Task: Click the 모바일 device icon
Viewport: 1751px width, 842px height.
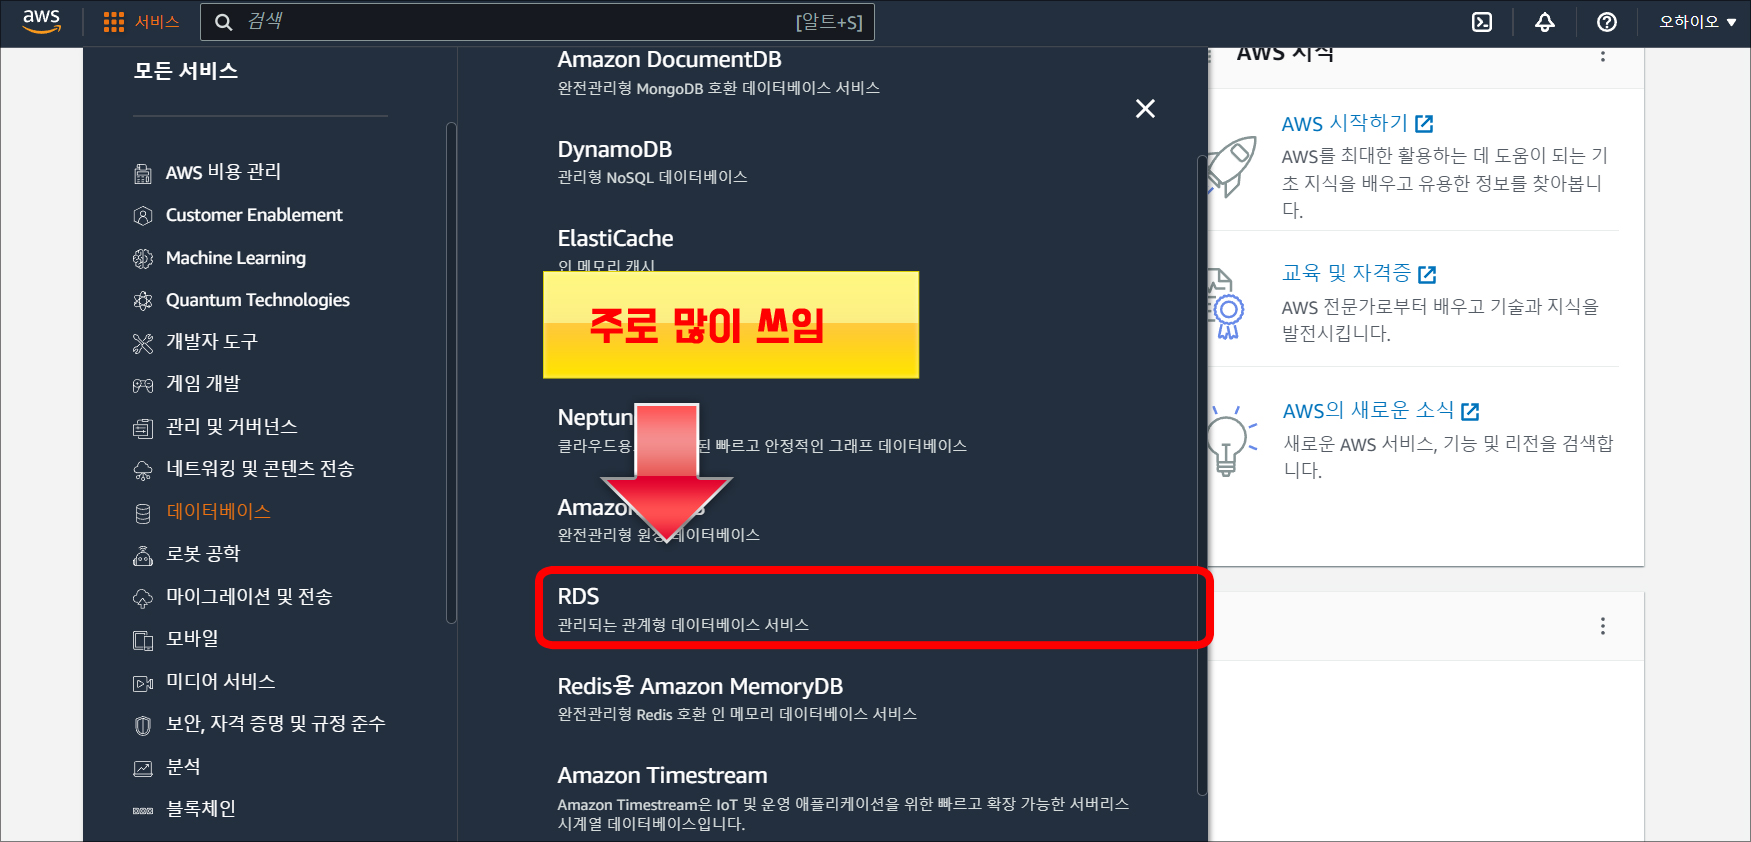Action: (143, 641)
